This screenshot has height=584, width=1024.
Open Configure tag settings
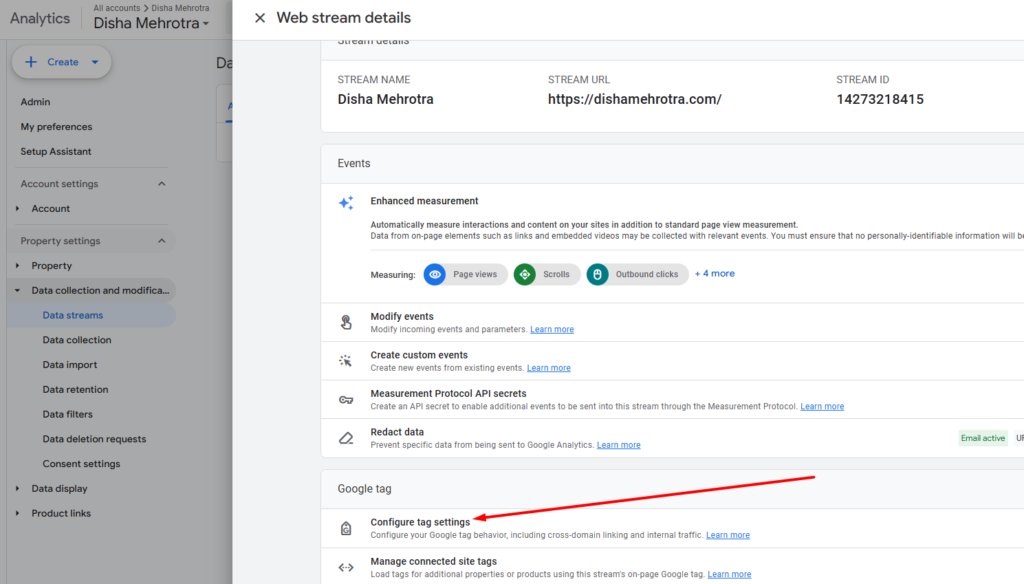(x=420, y=522)
